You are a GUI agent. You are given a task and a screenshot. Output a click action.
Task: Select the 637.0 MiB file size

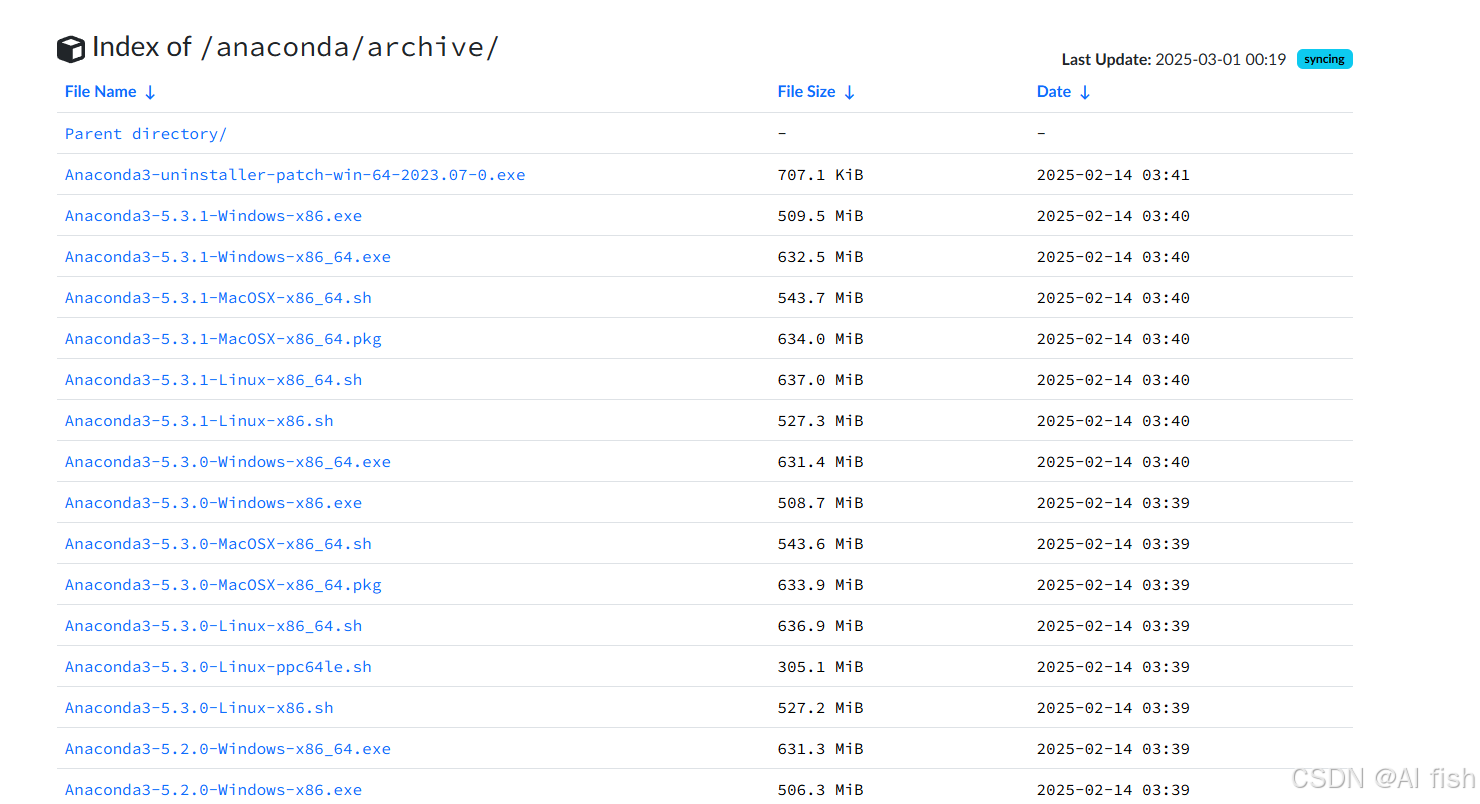point(820,380)
